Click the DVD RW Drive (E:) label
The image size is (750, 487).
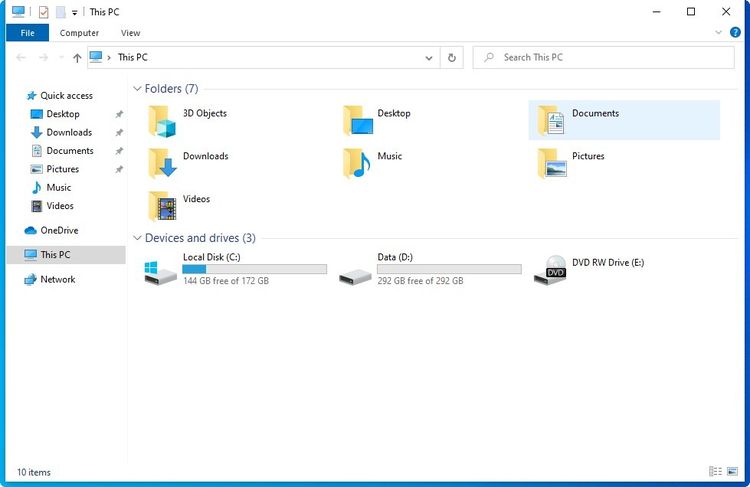point(608,263)
